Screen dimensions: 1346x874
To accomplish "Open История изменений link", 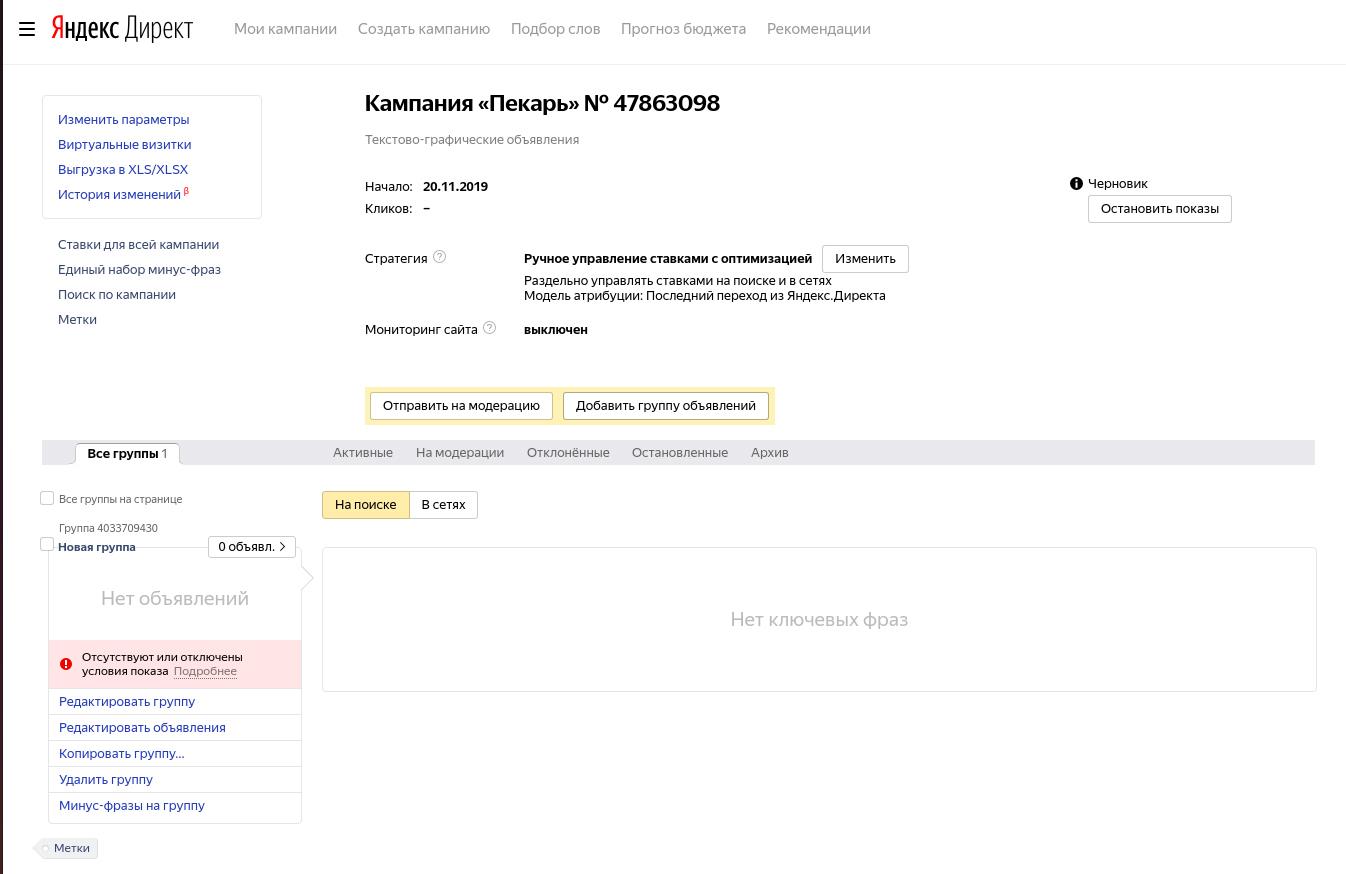I will 119,195.
